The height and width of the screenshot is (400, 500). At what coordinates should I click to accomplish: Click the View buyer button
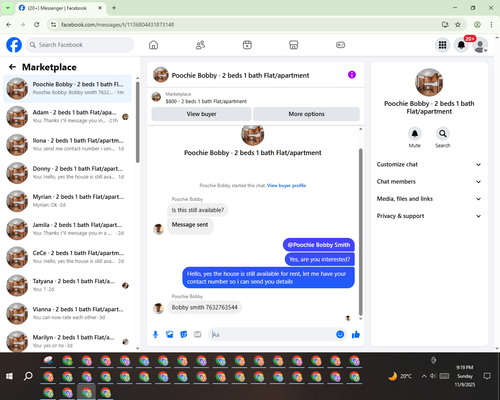coord(201,114)
